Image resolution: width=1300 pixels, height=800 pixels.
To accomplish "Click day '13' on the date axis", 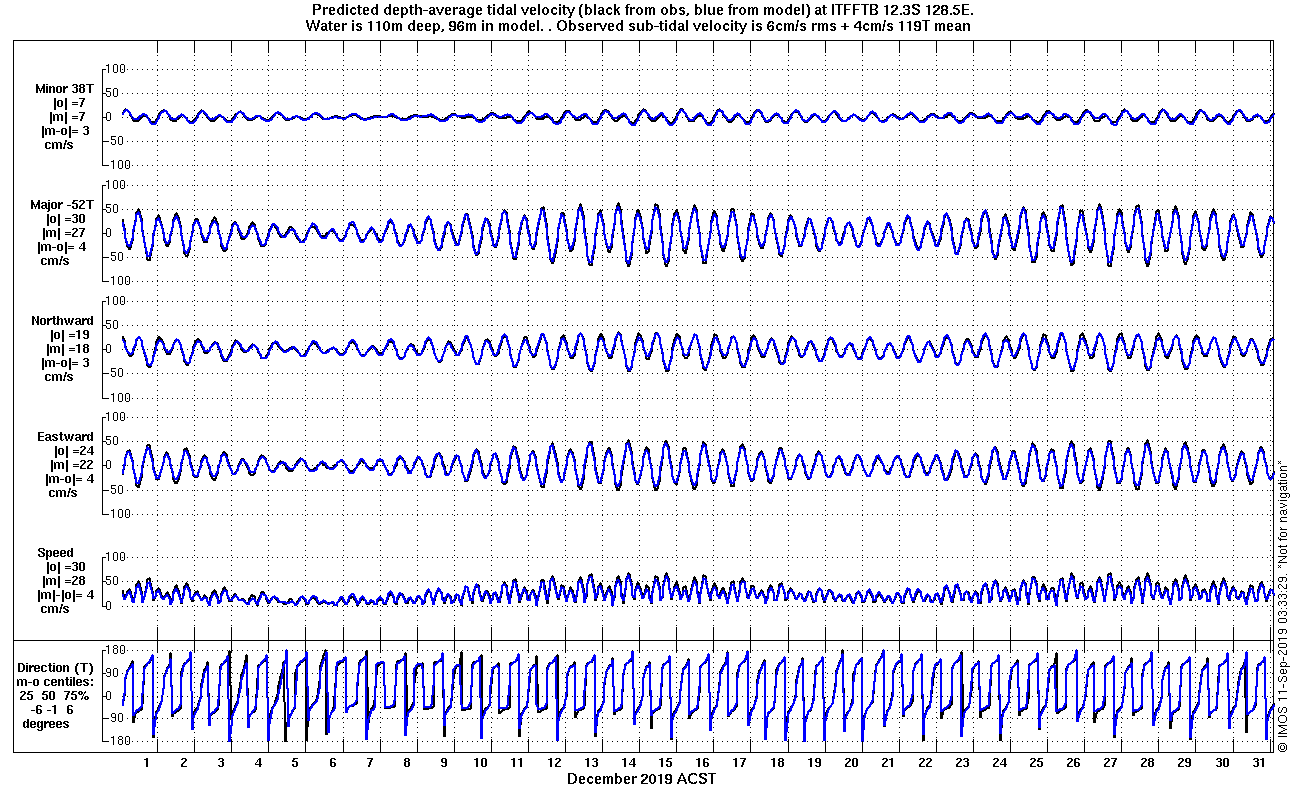I will click(591, 763).
